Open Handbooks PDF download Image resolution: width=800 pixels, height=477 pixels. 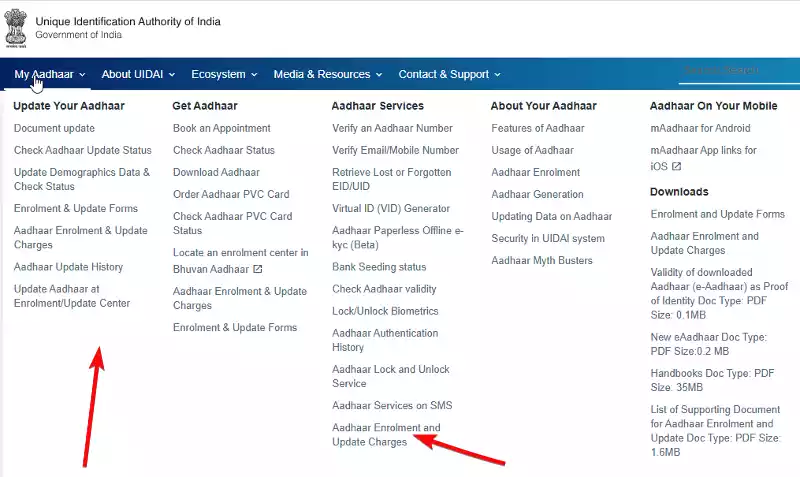(x=712, y=380)
